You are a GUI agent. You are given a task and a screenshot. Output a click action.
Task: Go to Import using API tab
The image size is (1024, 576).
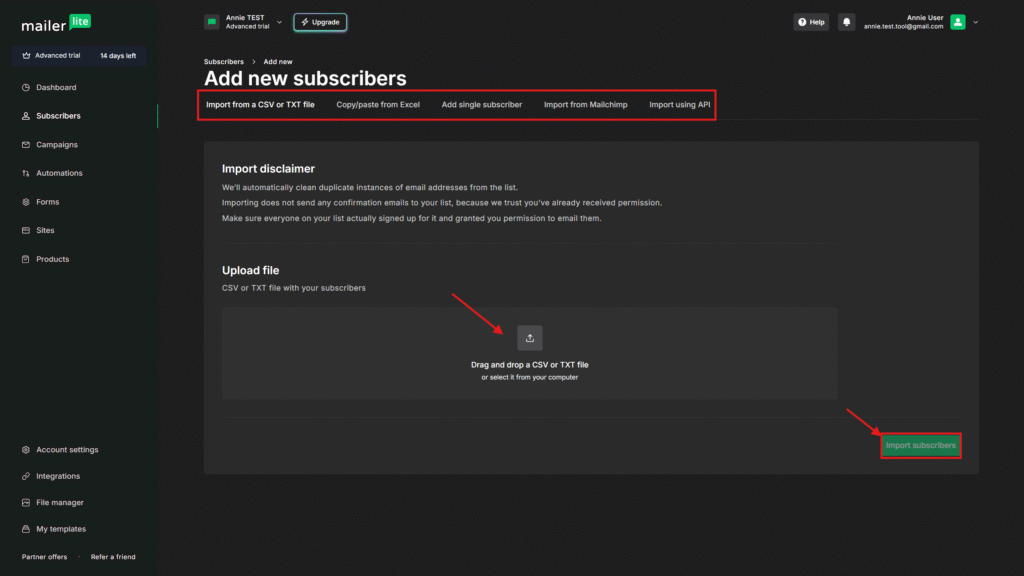pos(679,104)
